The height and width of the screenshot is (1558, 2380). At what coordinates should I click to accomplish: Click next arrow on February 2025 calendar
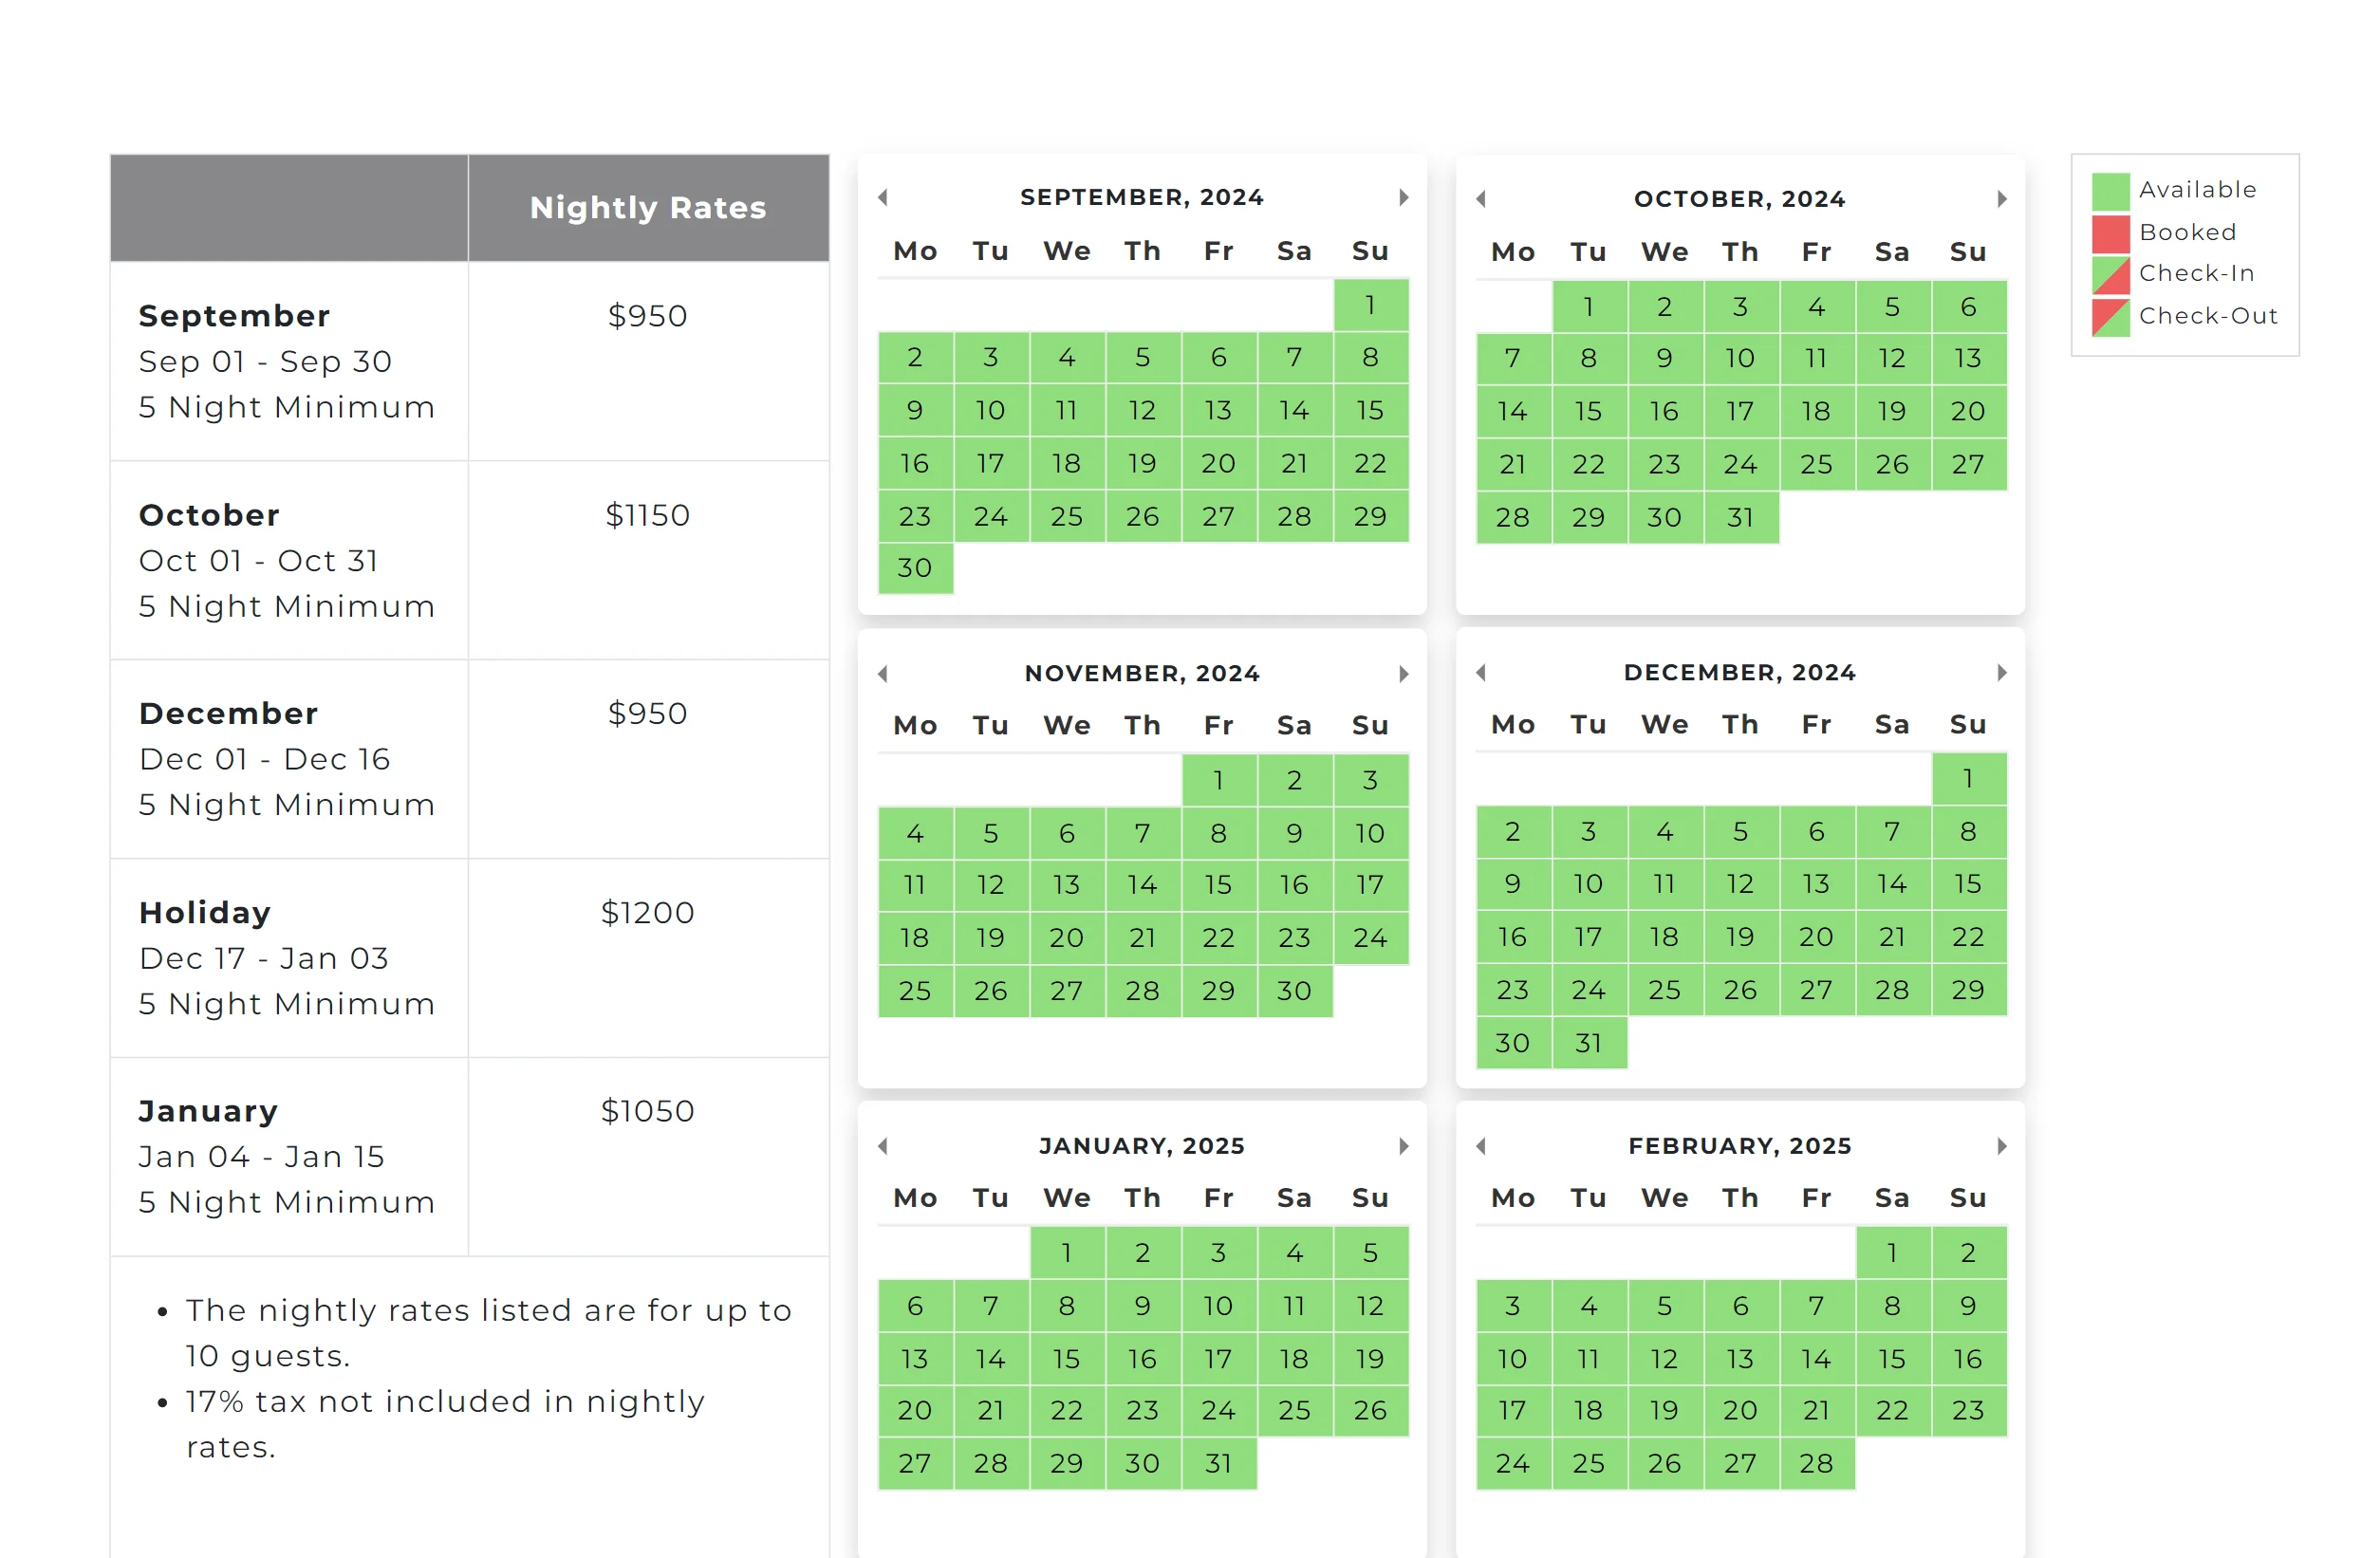point(2001,1146)
